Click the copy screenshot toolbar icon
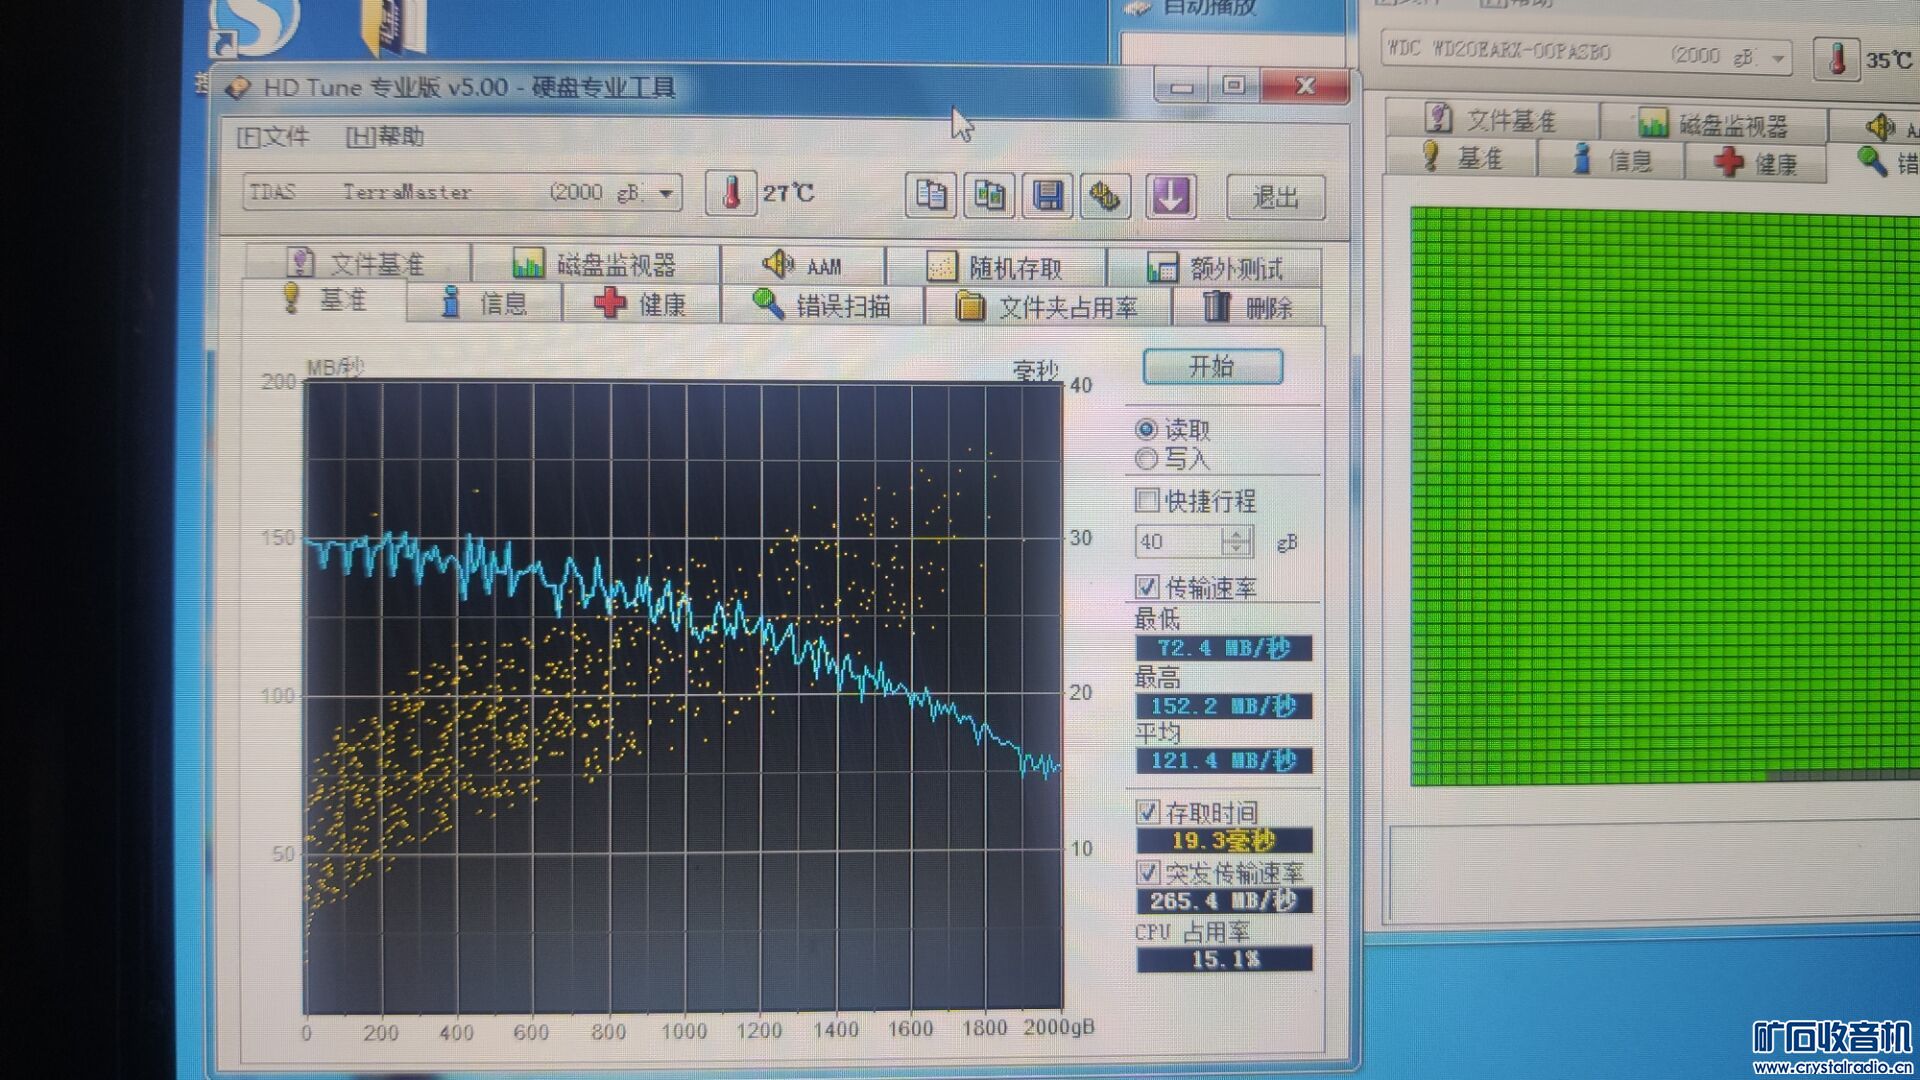 pos(989,194)
